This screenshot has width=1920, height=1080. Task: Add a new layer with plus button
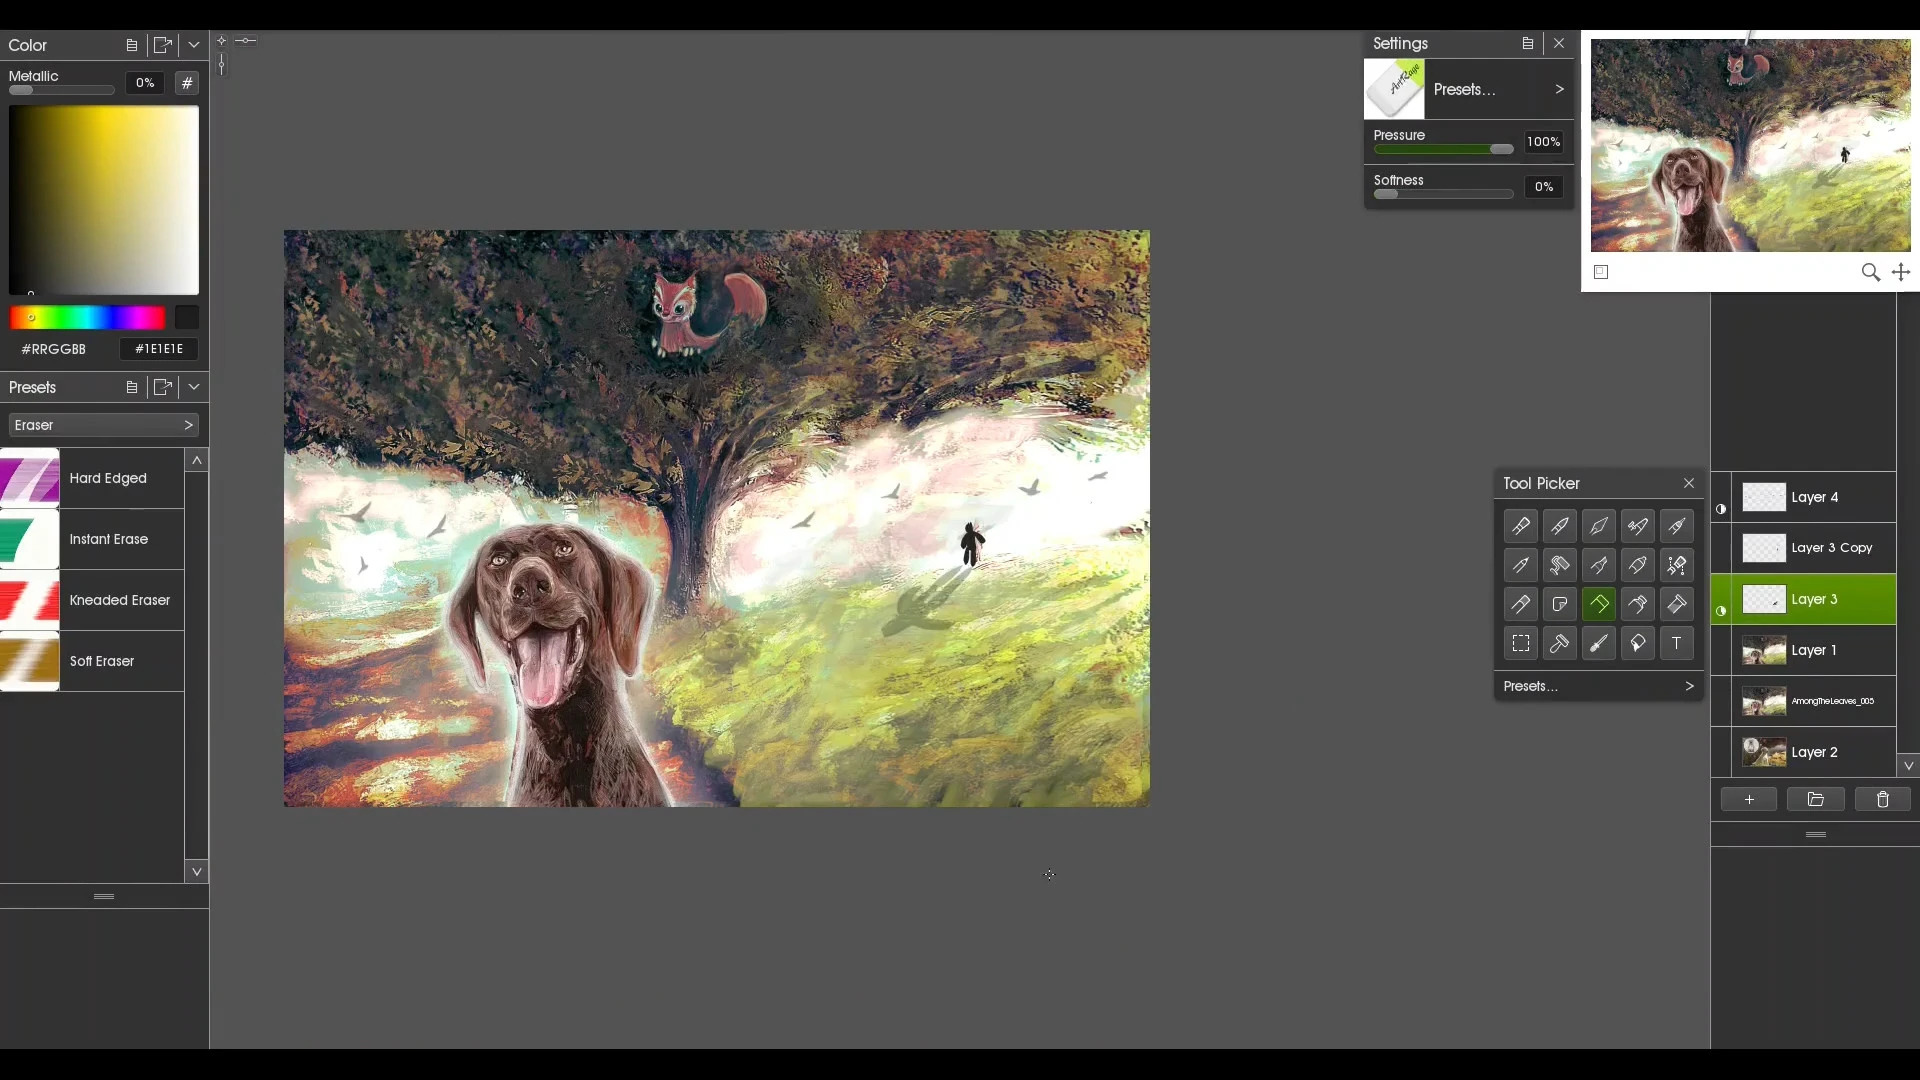pos(1748,799)
